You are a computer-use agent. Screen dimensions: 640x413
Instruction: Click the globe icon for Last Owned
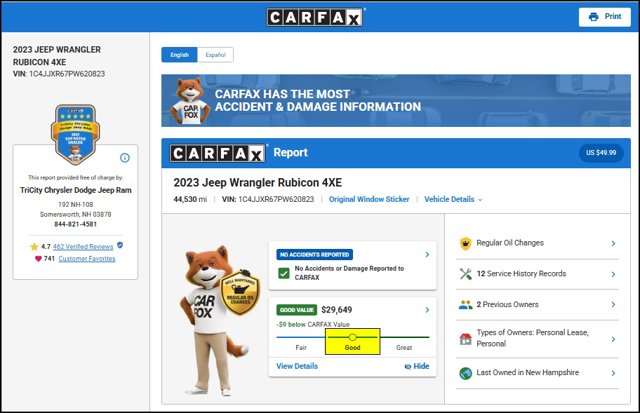click(466, 373)
